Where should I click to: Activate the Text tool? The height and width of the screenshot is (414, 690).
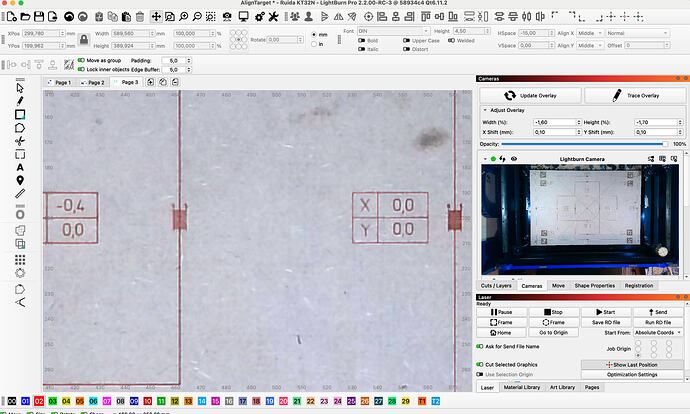20,167
